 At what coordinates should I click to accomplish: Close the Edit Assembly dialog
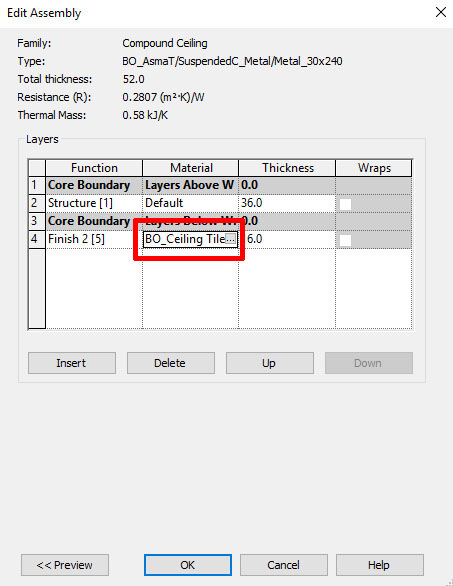coord(441,12)
